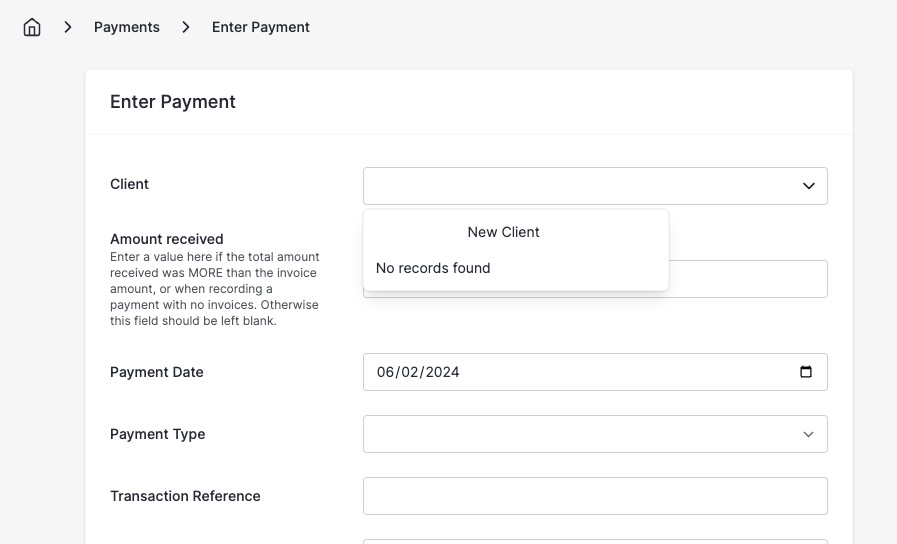Image resolution: width=897 pixels, height=544 pixels.
Task: Open the Payments breadcrumb link
Action: click(x=126, y=27)
